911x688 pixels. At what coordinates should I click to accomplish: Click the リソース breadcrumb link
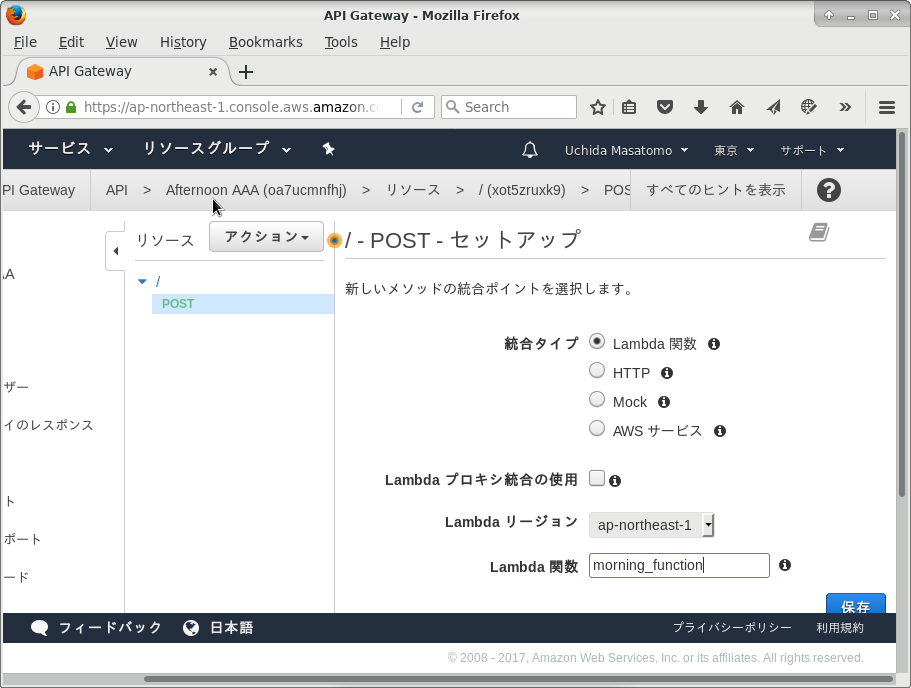coord(413,190)
